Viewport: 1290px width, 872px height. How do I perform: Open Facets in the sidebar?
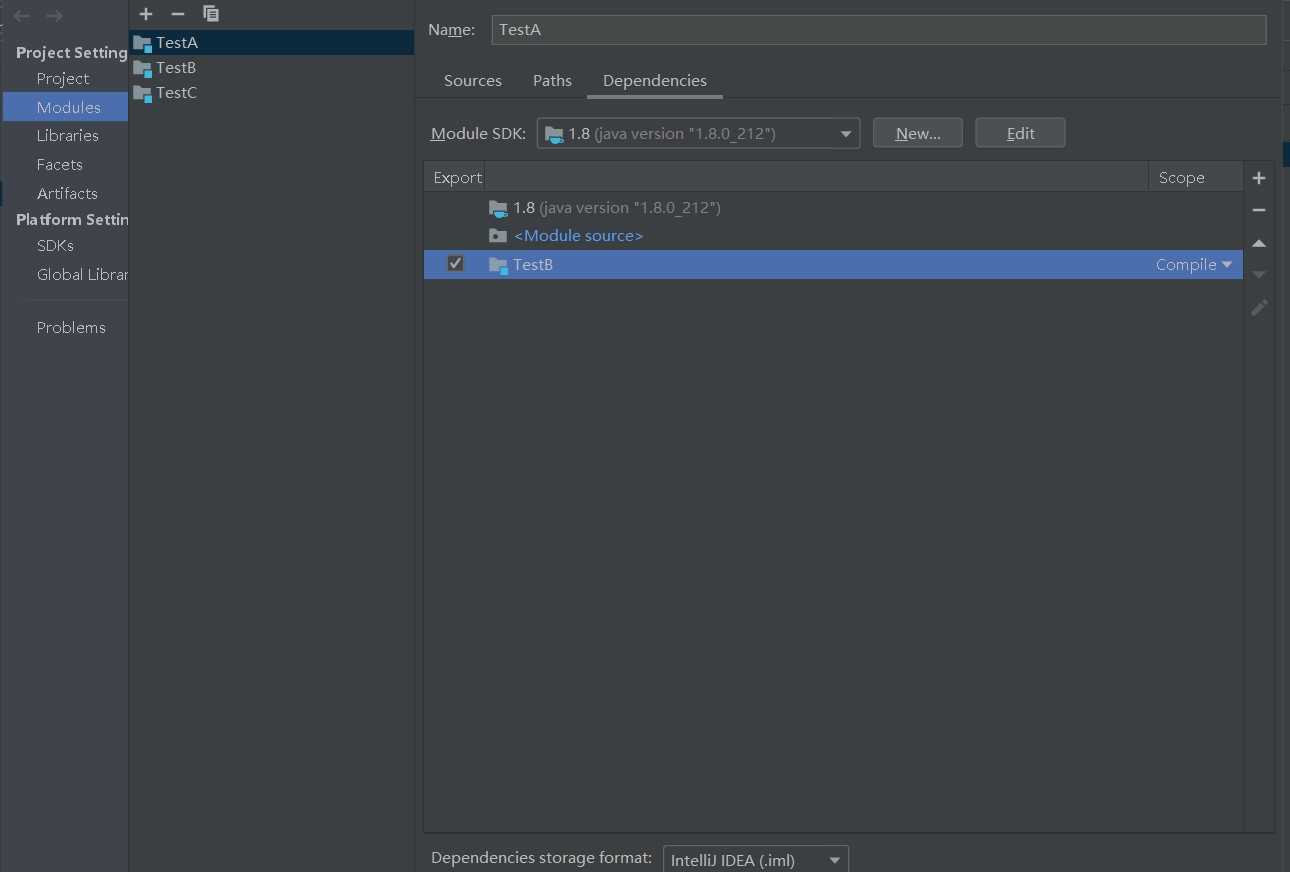pyautogui.click(x=59, y=165)
